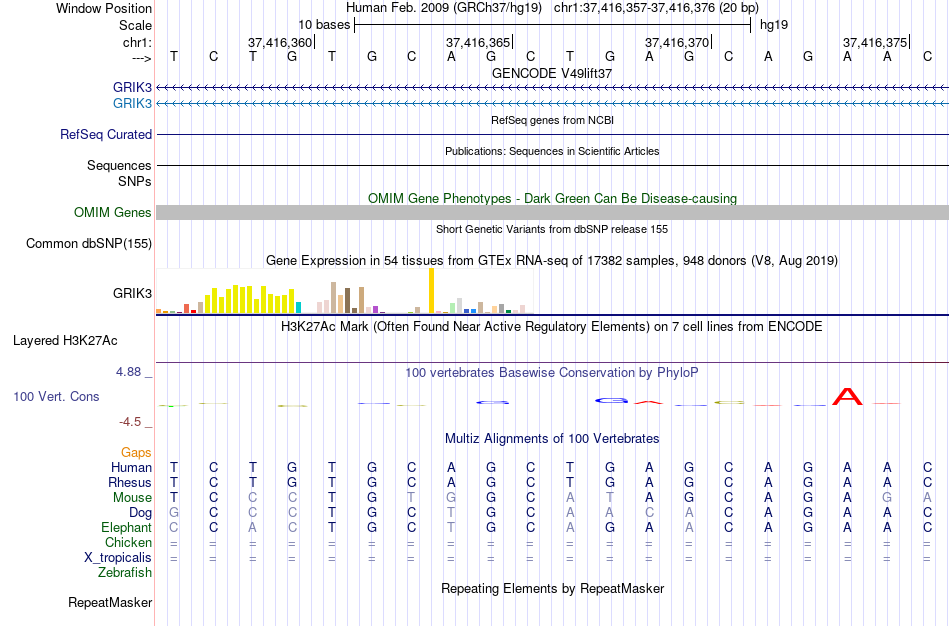Click the OMIM Gene Phenotypes track title
This screenshot has width=950, height=626.
[x=552, y=198]
